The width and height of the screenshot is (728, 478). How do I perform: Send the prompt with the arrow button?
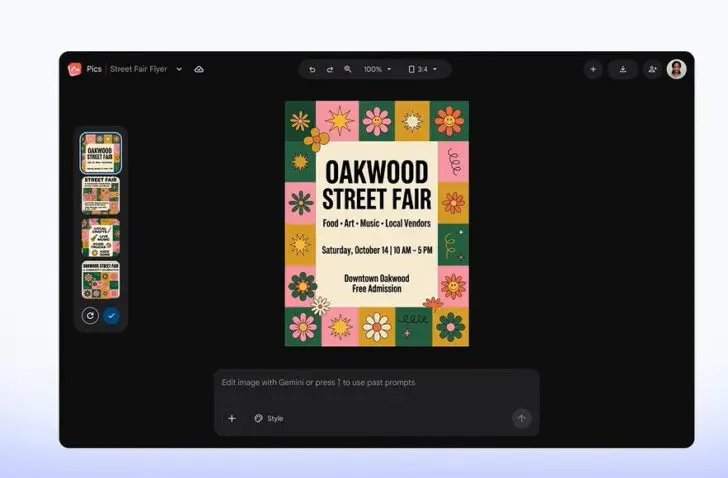coord(521,418)
